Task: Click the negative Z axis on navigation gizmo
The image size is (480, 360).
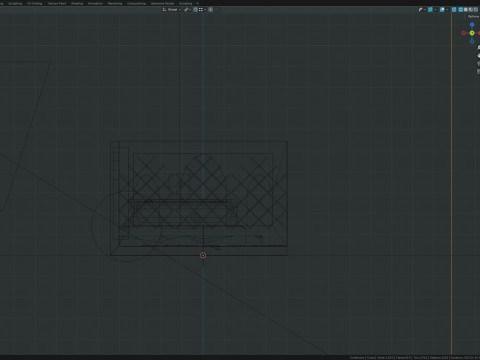Action: 472,41
